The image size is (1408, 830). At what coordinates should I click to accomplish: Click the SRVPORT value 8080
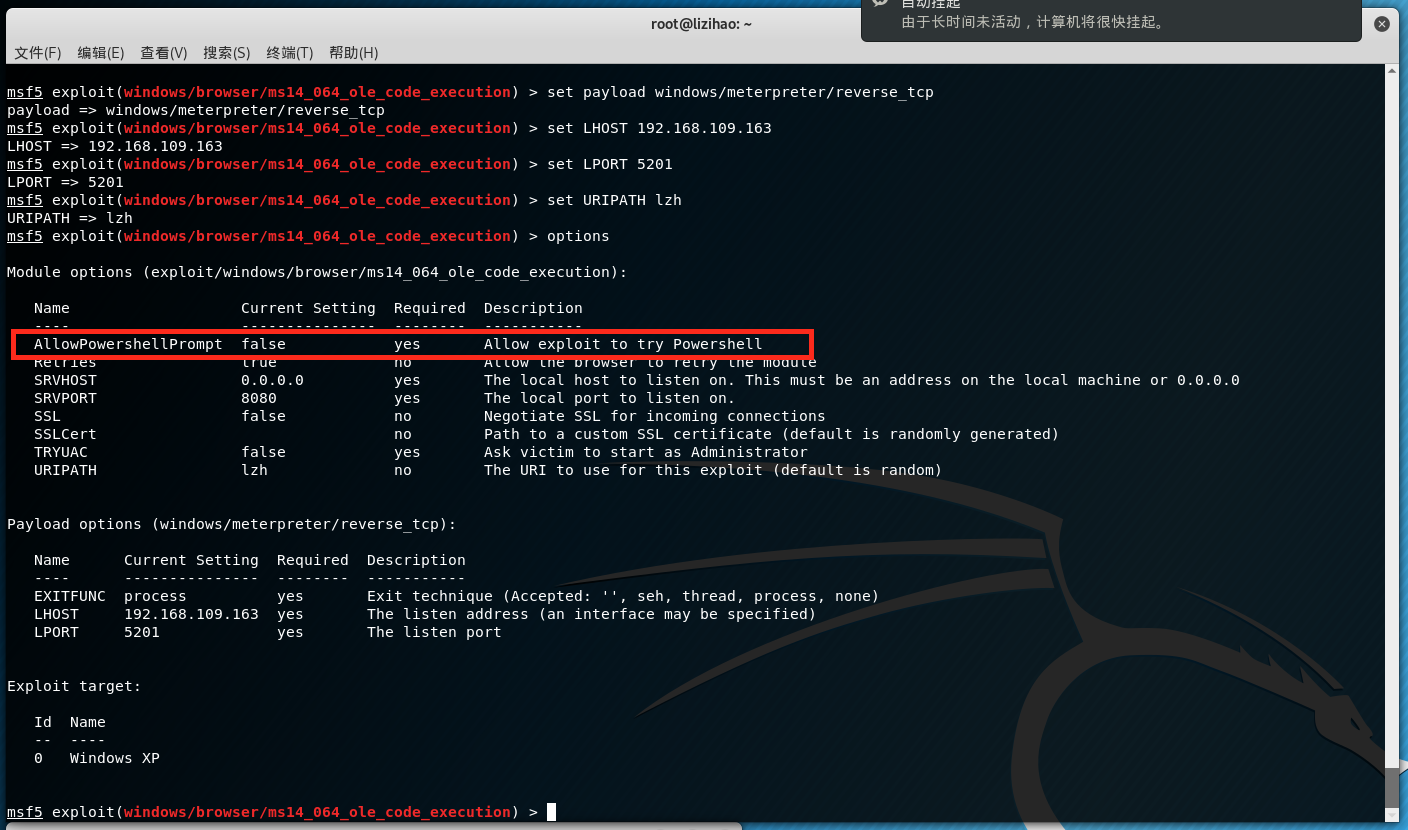coord(259,398)
